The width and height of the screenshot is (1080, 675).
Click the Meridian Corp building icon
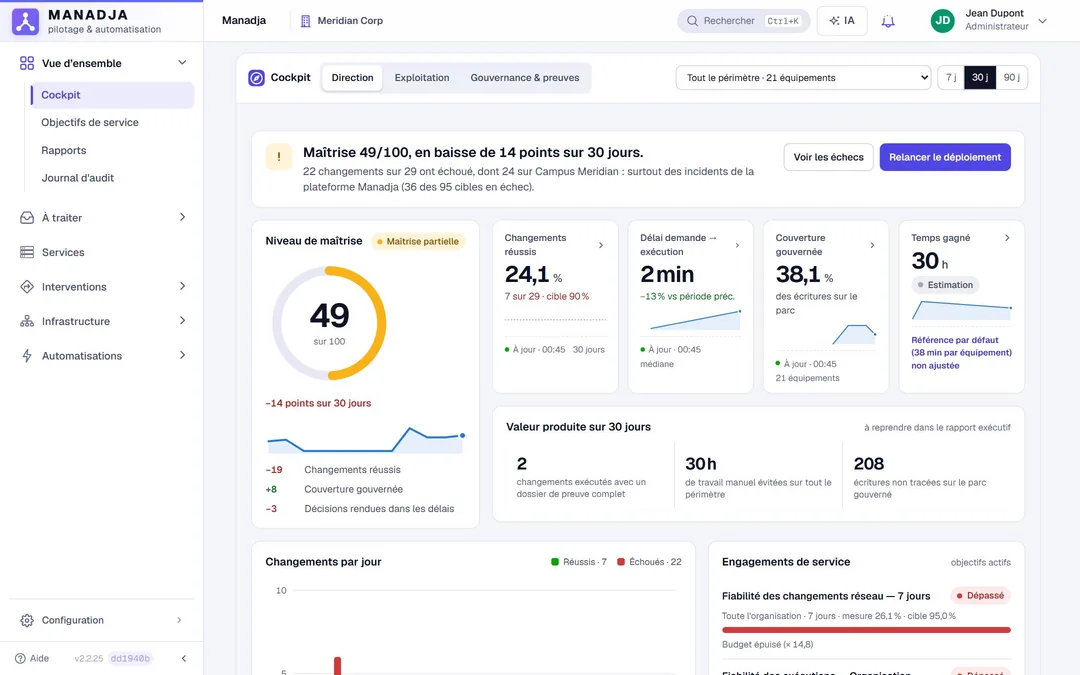coord(305,21)
